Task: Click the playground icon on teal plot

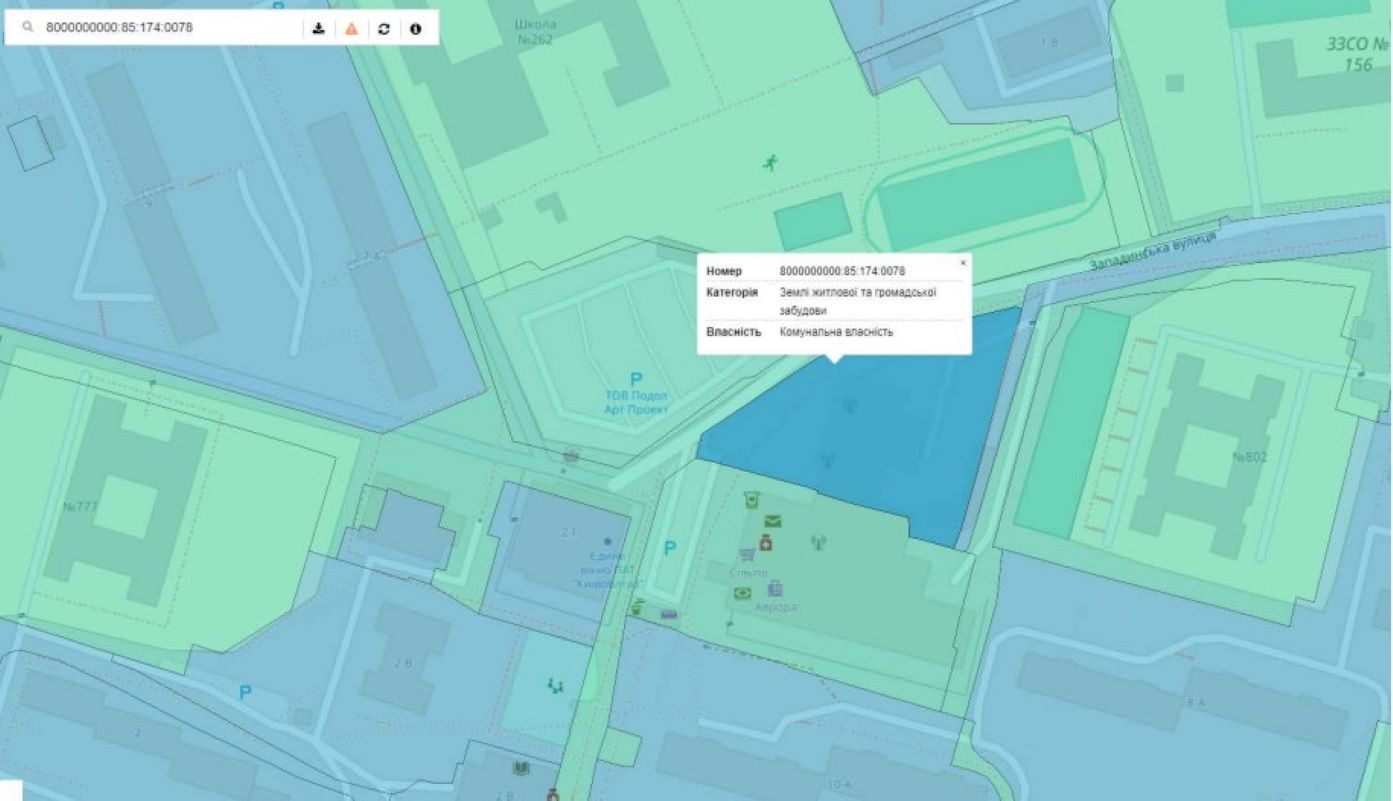Action: [x=555, y=686]
